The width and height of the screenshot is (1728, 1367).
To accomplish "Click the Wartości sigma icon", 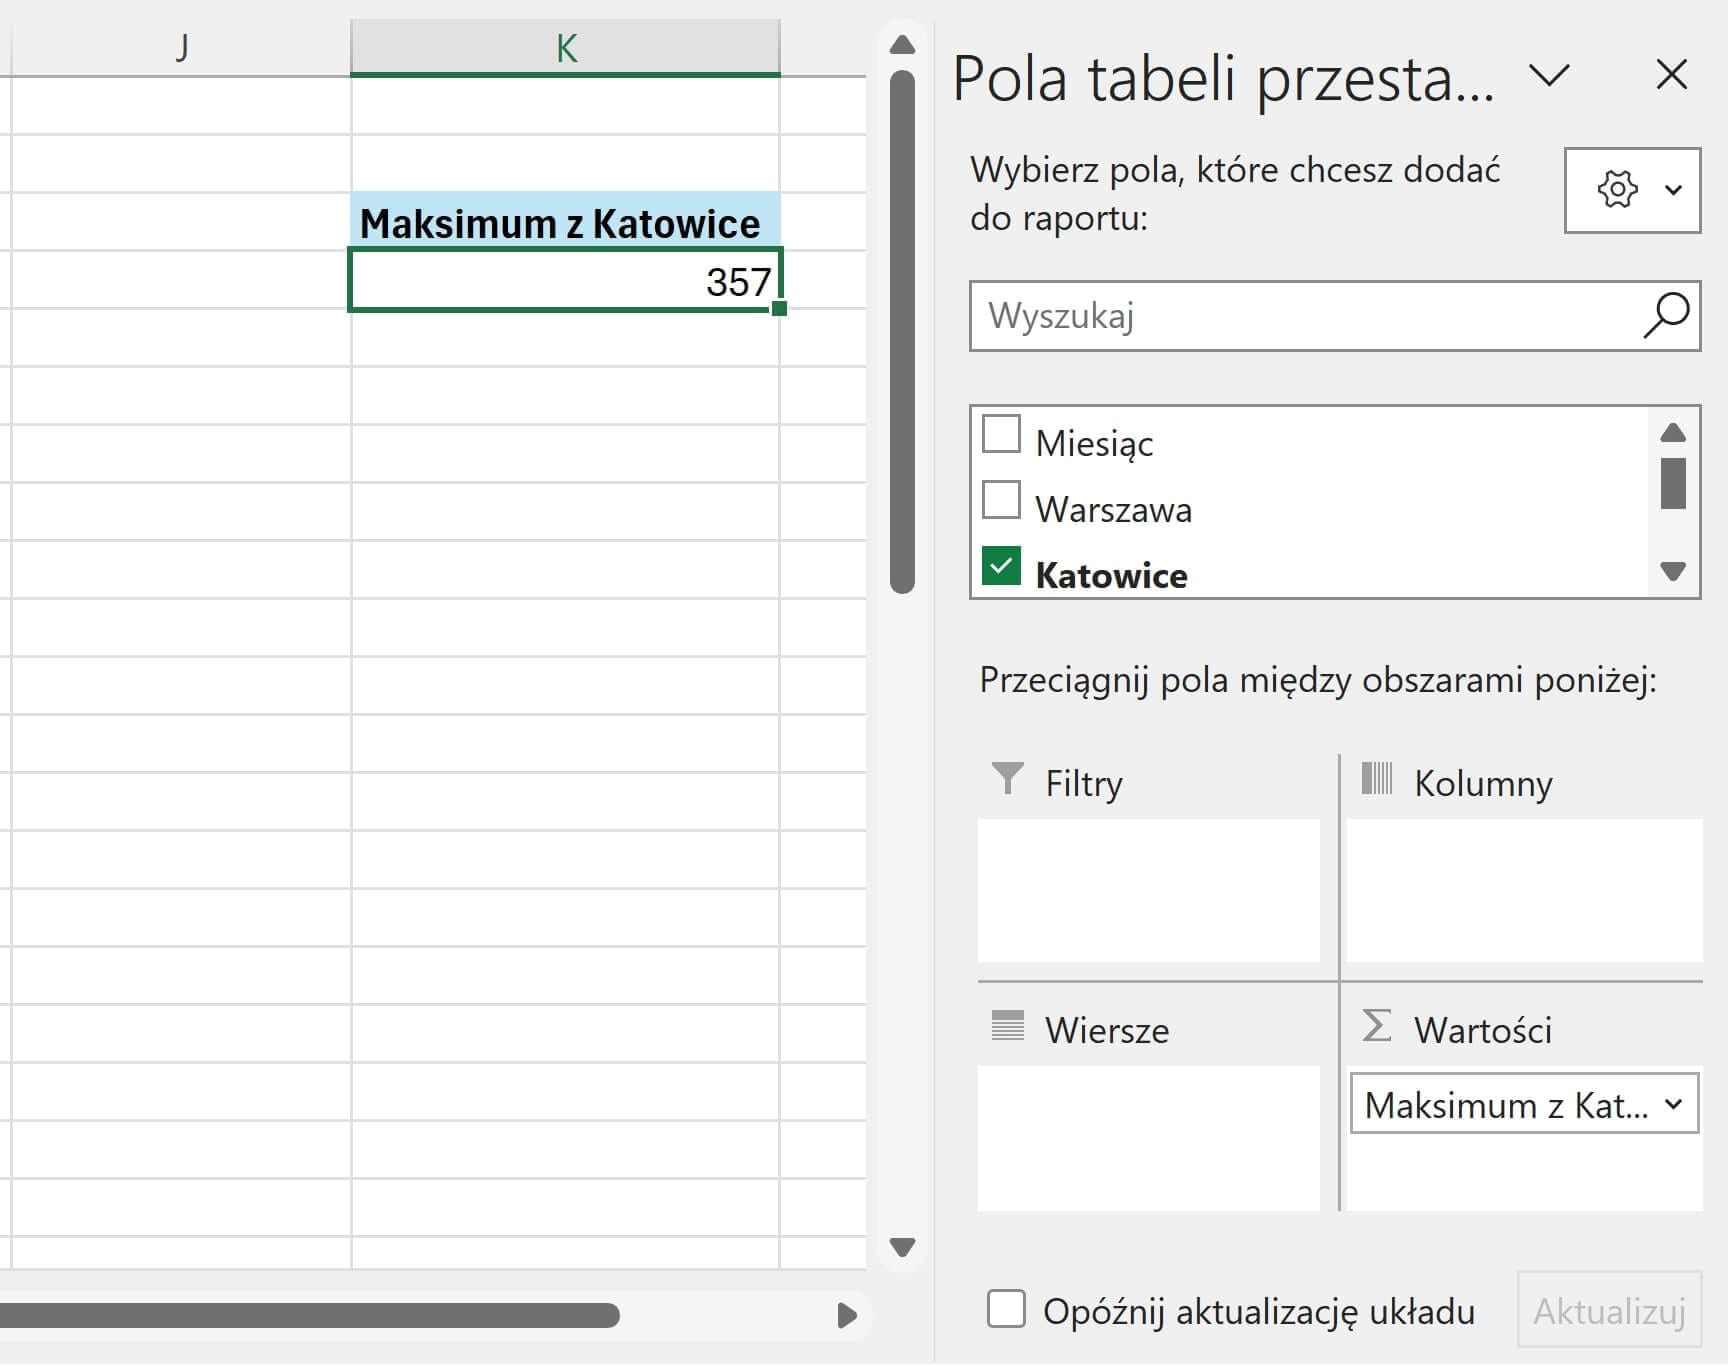I will point(1376,1026).
